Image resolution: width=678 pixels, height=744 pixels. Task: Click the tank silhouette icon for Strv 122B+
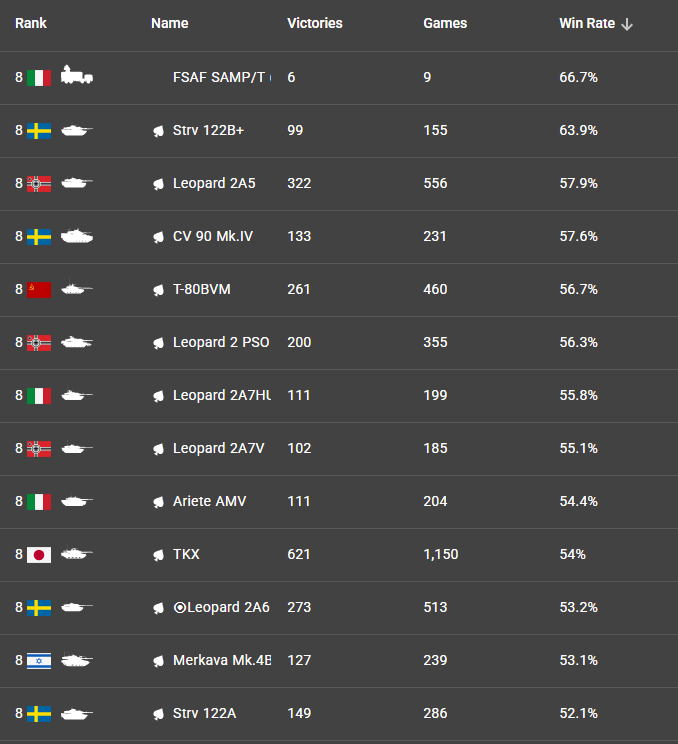click(x=77, y=130)
